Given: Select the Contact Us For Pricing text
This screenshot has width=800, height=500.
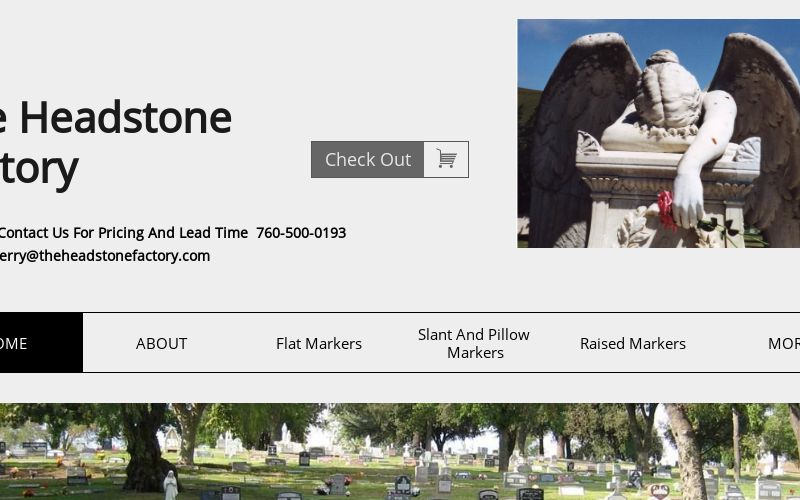Looking at the screenshot, I should pos(124,233).
